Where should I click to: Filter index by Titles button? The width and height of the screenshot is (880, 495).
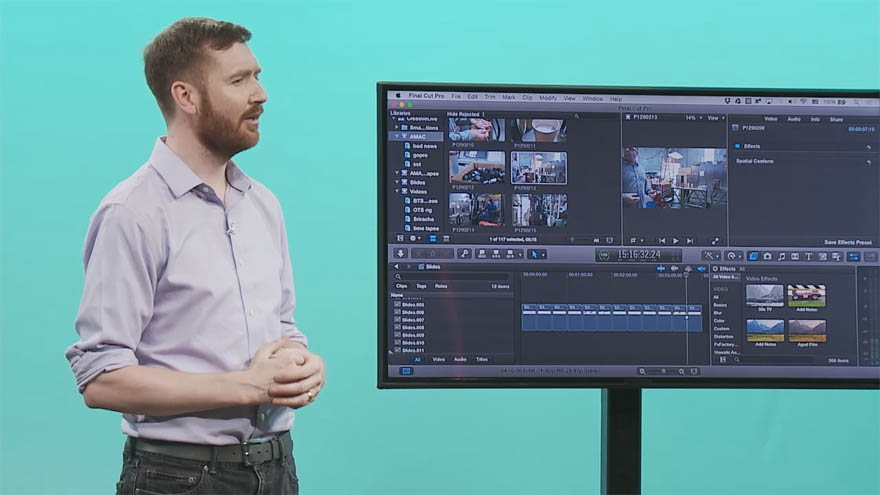click(x=482, y=359)
